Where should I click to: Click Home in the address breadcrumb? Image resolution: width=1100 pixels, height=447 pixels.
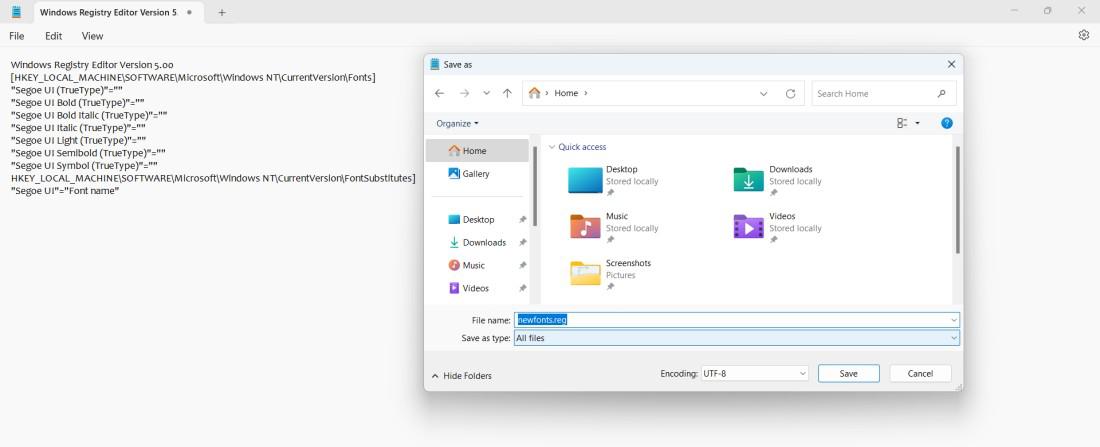click(566, 93)
